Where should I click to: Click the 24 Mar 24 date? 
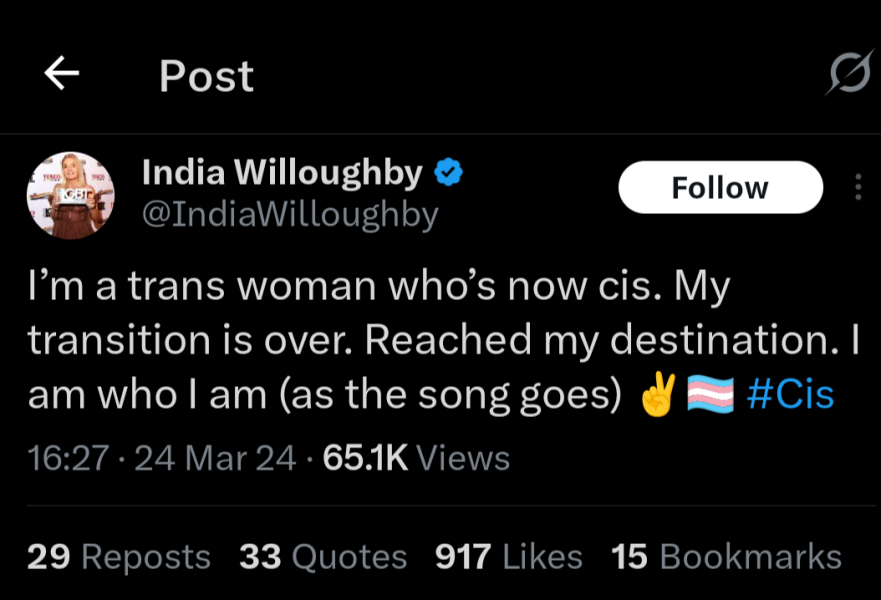pos(215,458)
